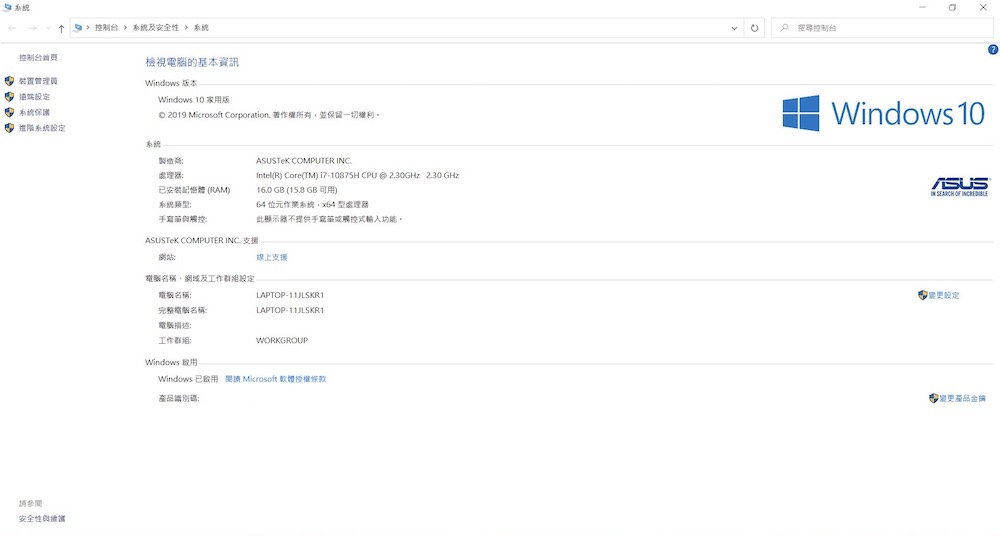Click ASUSTeK COMPUTER INC. manufacturer value

(304, 161)
